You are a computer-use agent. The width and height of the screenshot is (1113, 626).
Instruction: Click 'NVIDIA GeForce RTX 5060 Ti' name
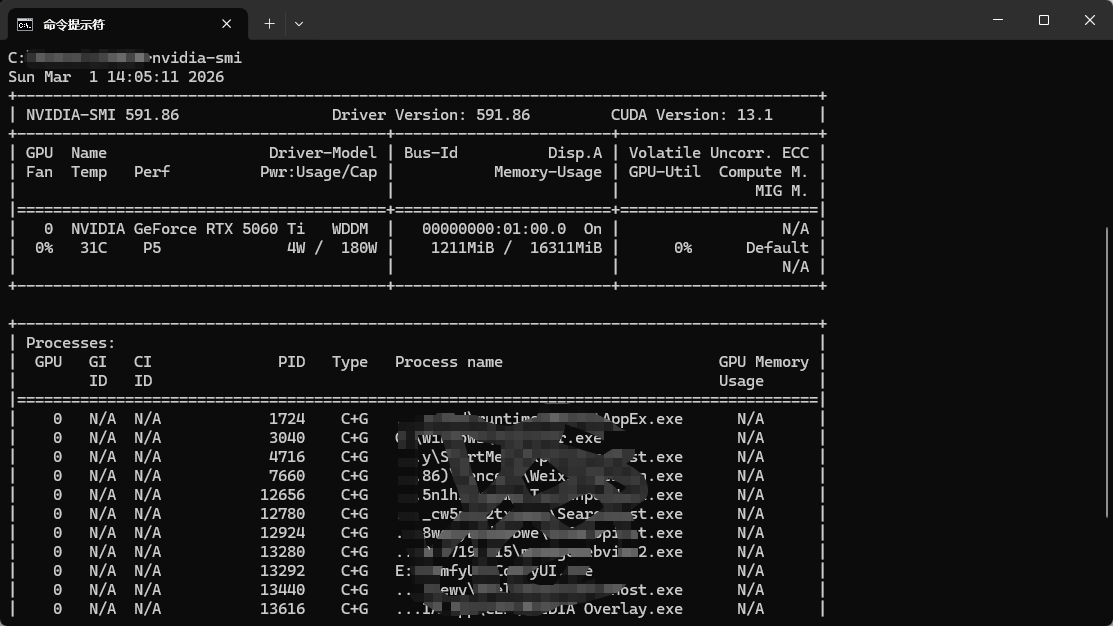[187, 229]
